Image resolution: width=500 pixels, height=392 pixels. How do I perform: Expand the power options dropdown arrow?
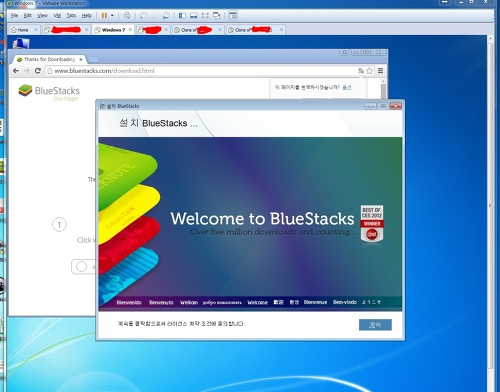point(112,16)
